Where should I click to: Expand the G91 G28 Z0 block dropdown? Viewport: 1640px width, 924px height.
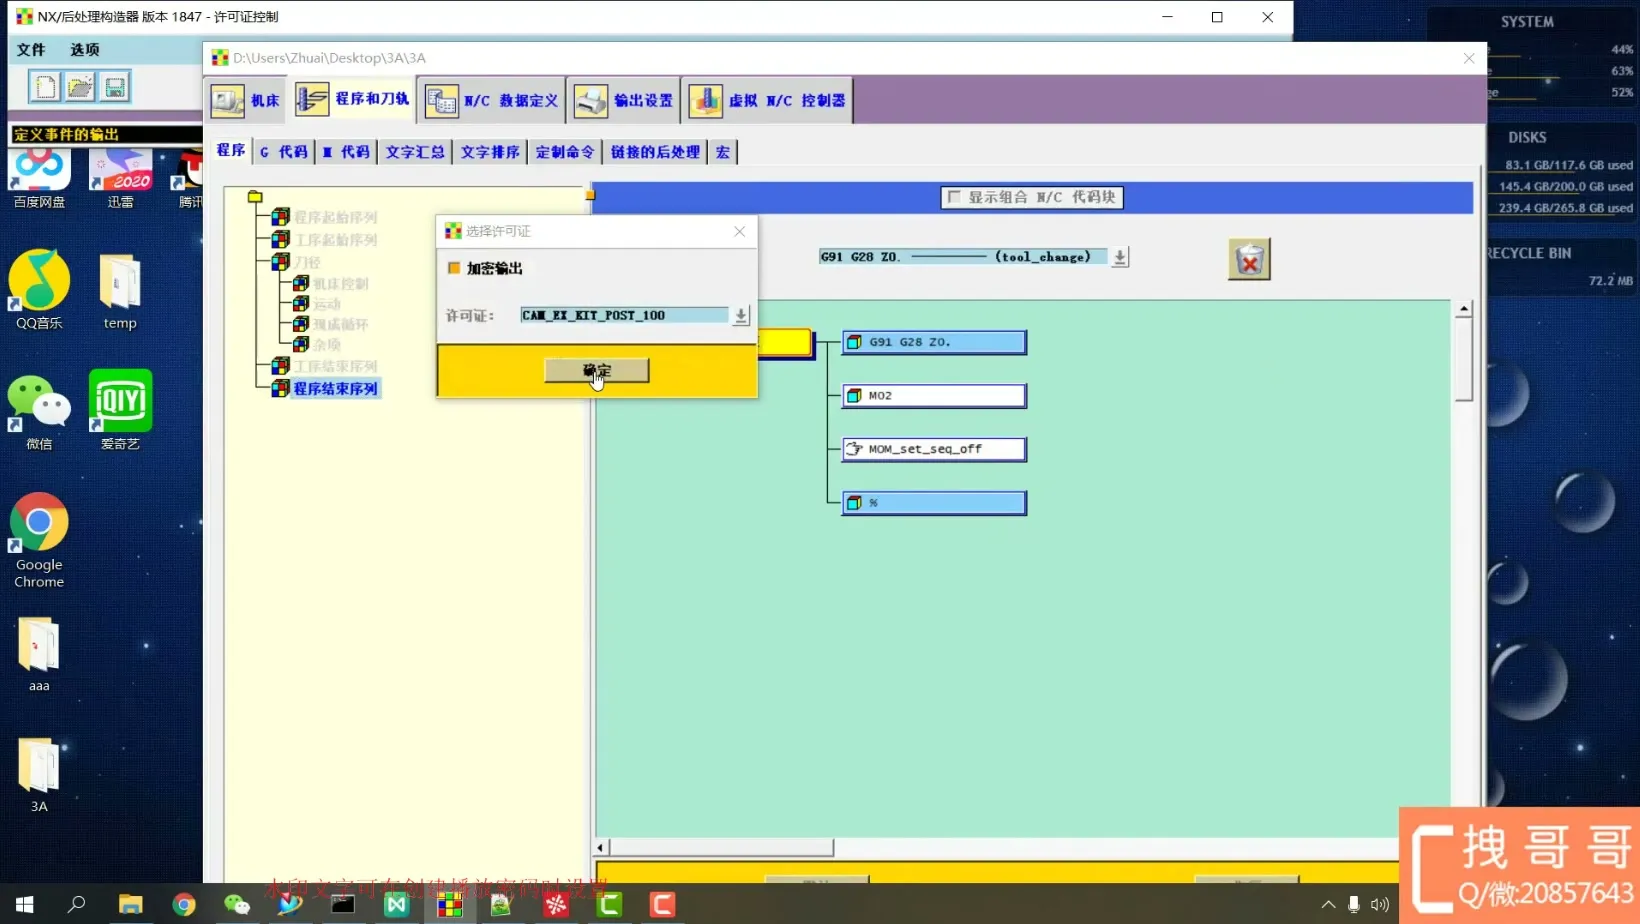pos(1120,257)
